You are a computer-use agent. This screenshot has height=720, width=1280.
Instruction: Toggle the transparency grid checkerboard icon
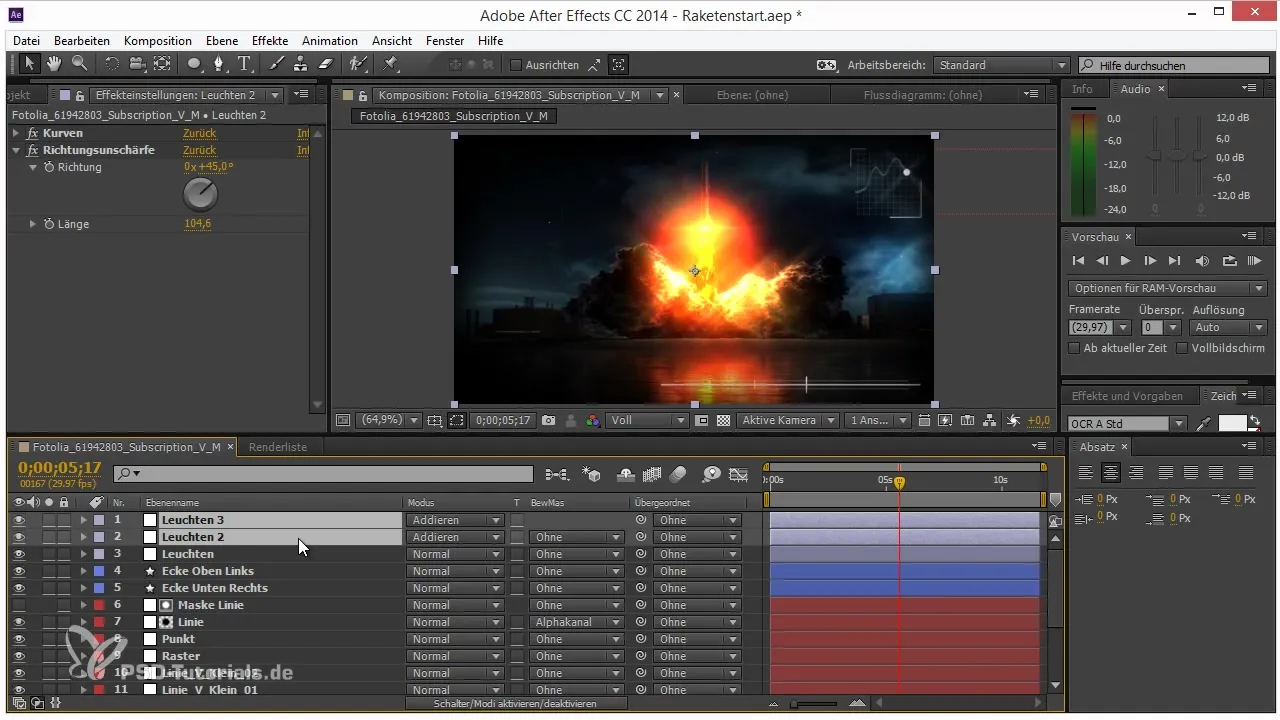coord(723,421)
